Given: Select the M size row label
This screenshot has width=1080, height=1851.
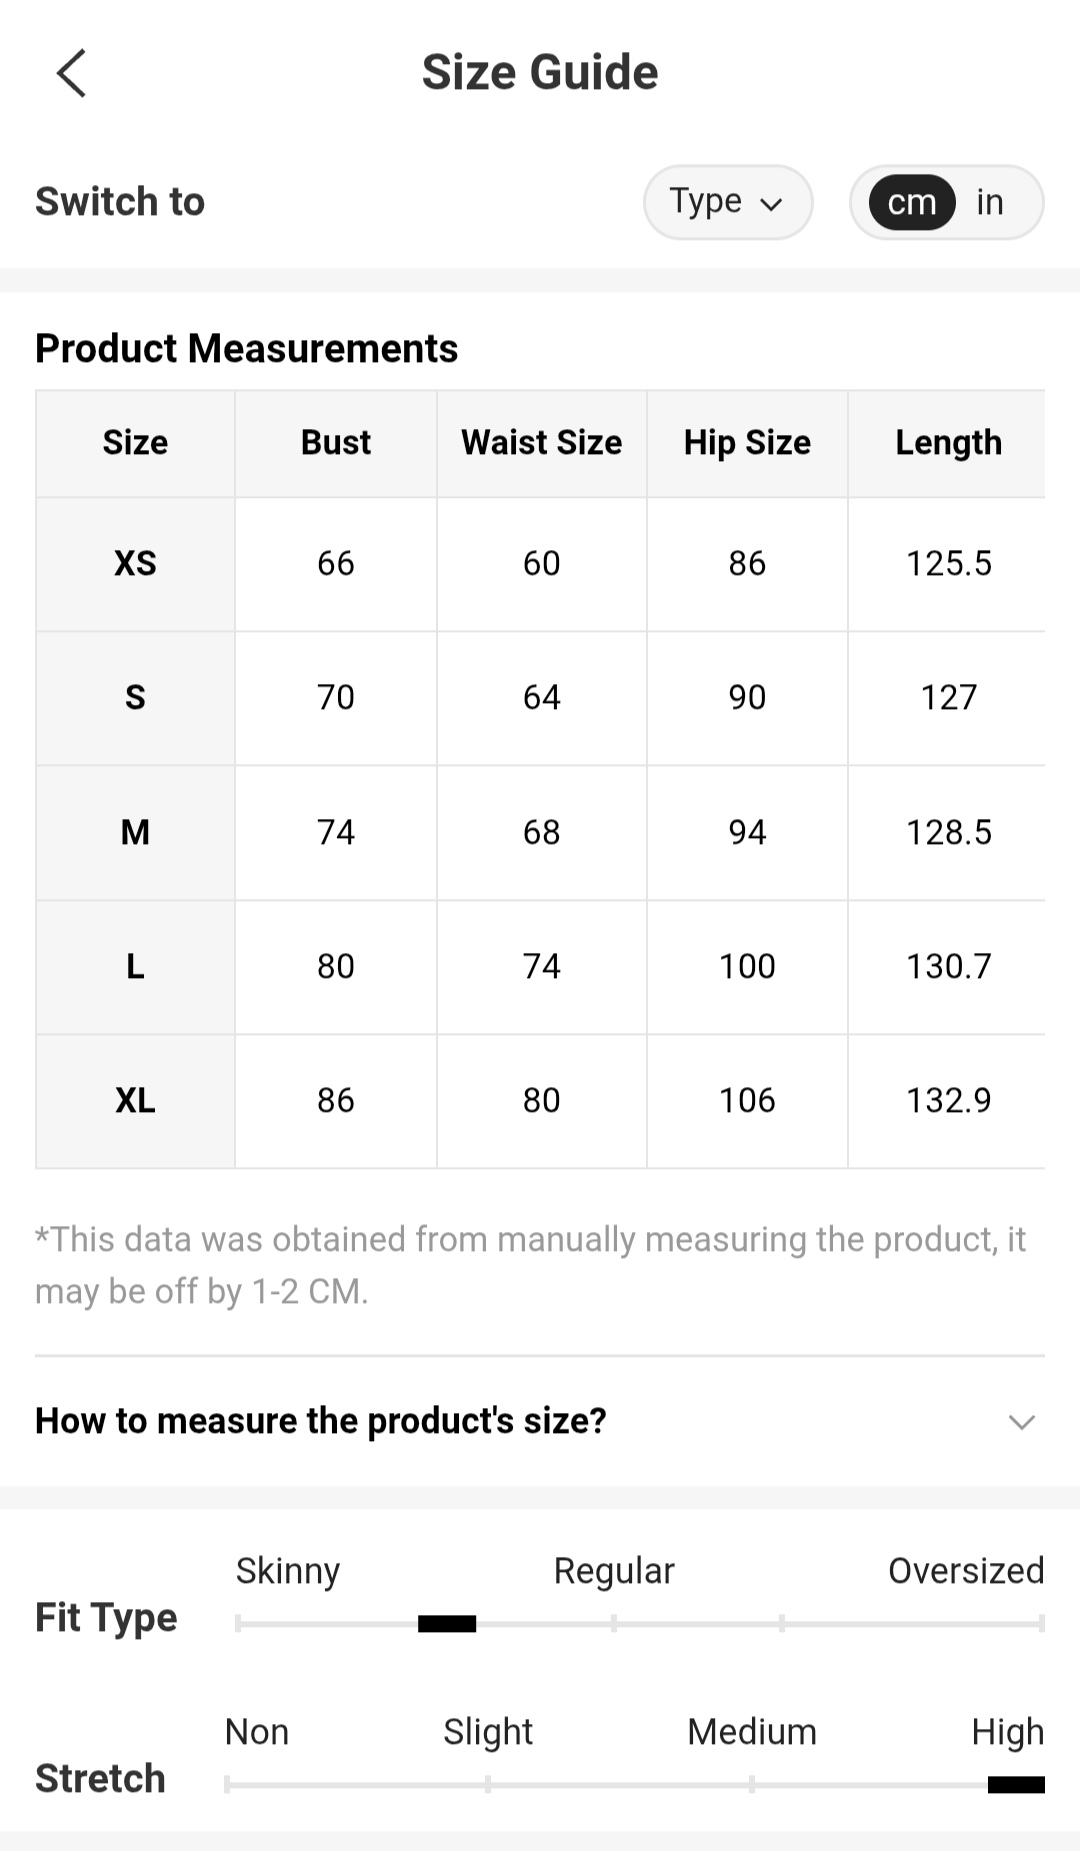Looking at the screenshot, I should [x=135, y=832].
